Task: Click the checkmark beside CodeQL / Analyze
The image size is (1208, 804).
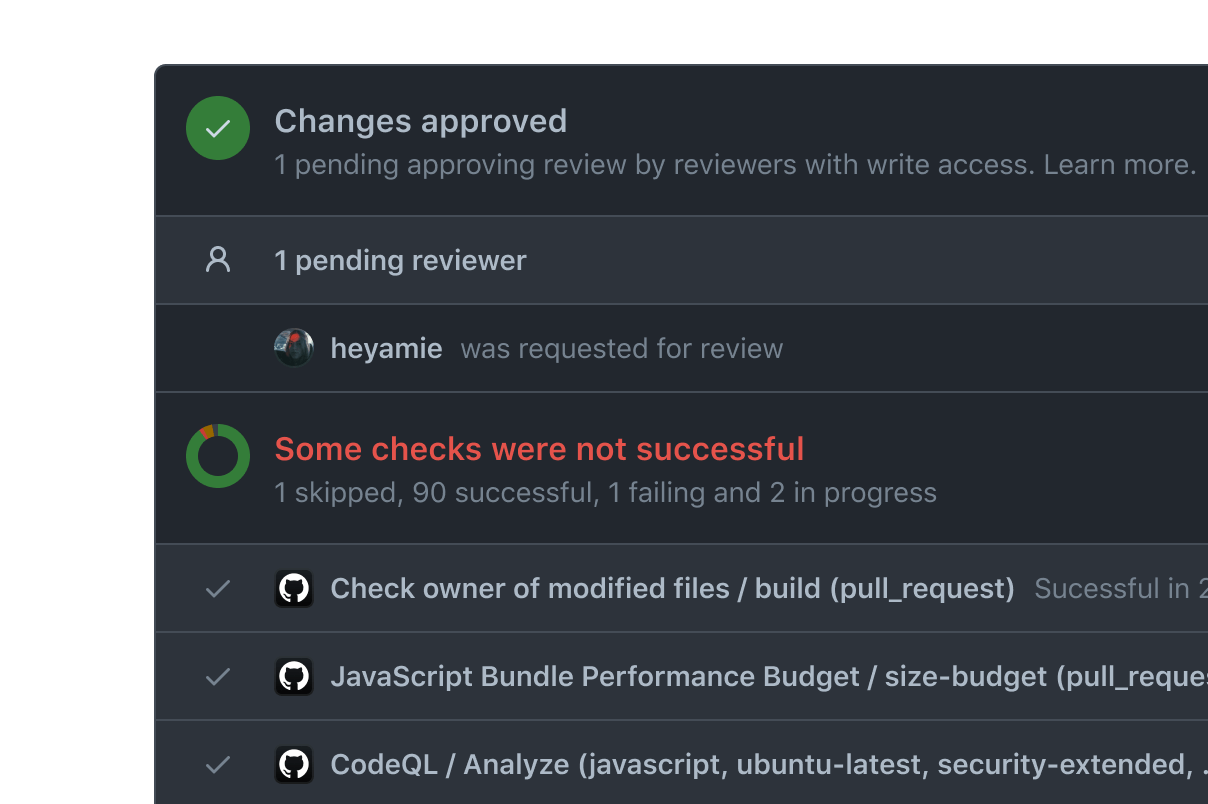Action: (218, 765)
